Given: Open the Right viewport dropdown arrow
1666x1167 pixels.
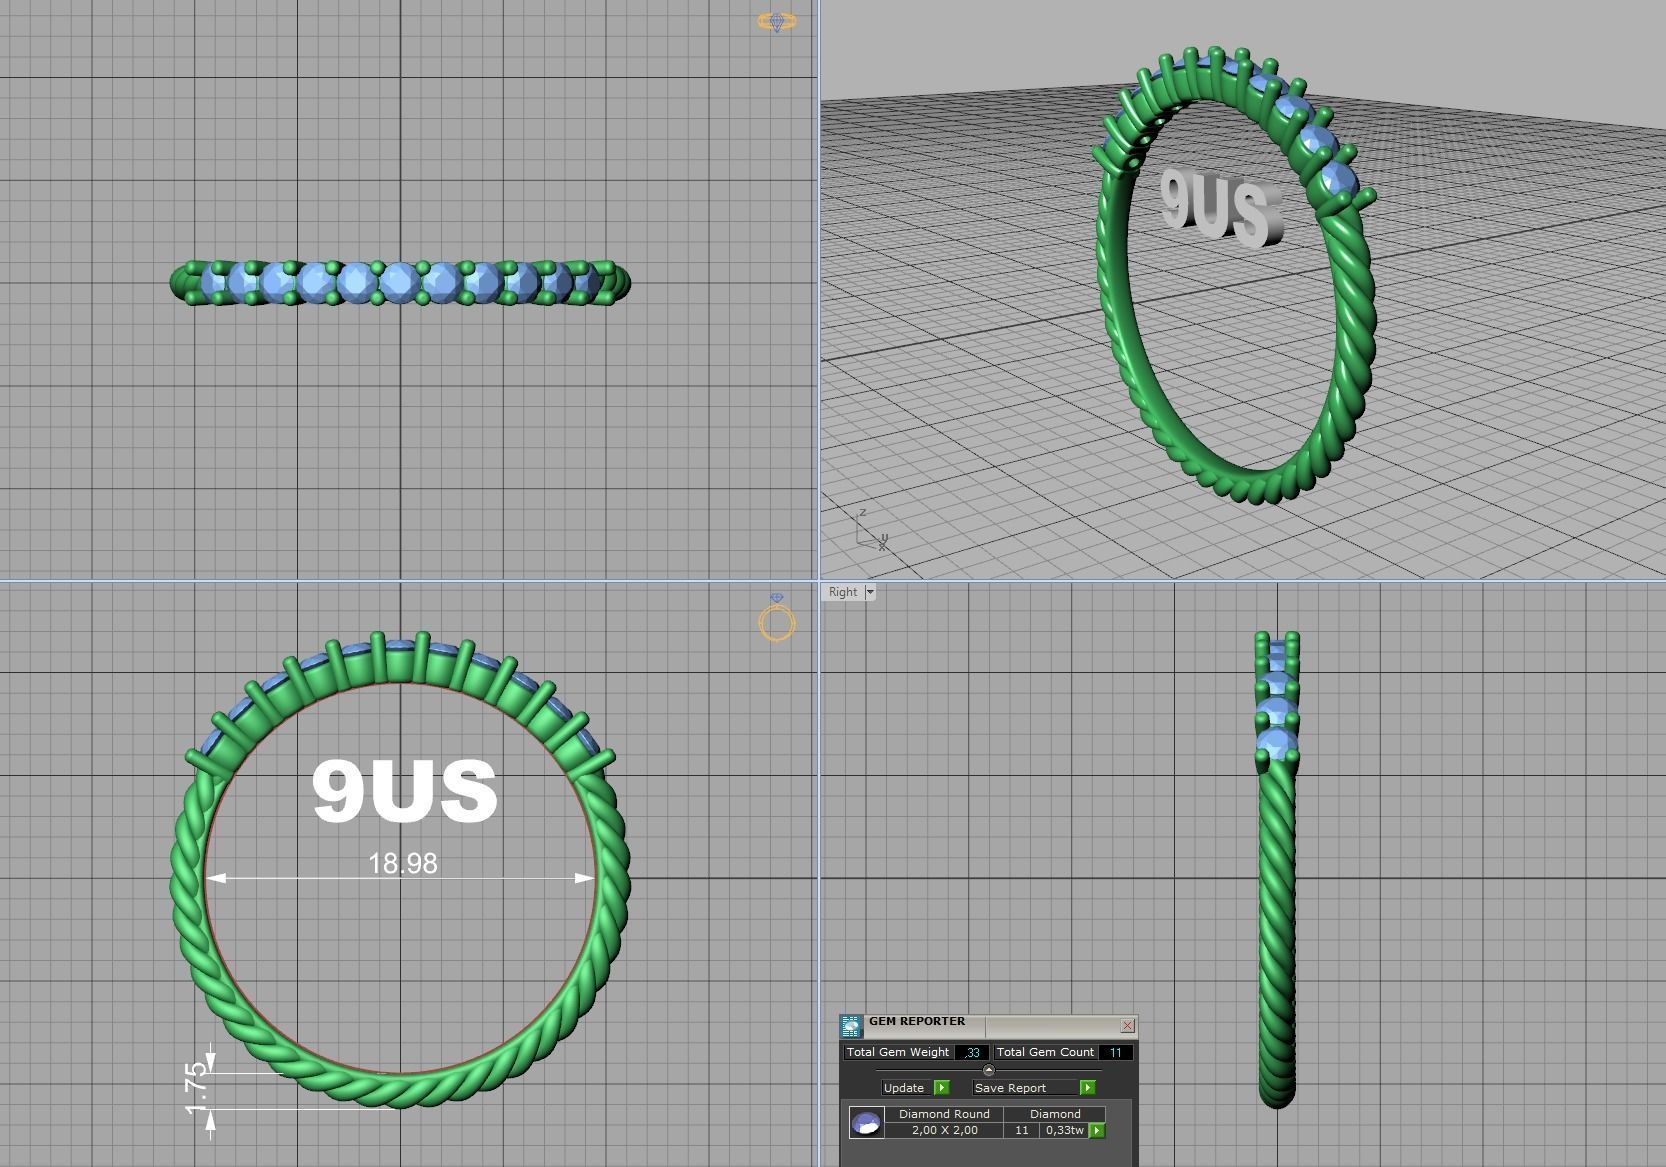Looking at the screenshot, I should [869, 592].
